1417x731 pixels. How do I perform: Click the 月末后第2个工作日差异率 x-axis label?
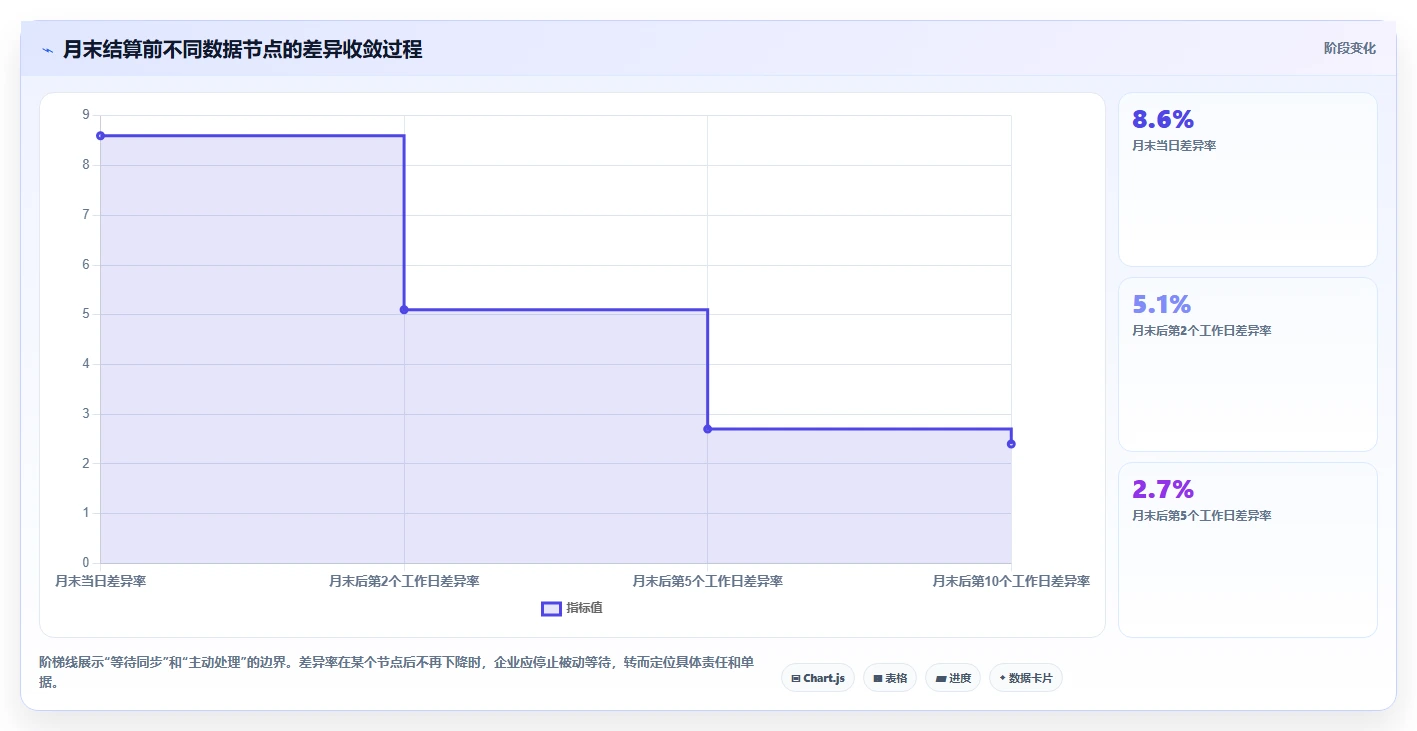point(404,581)
